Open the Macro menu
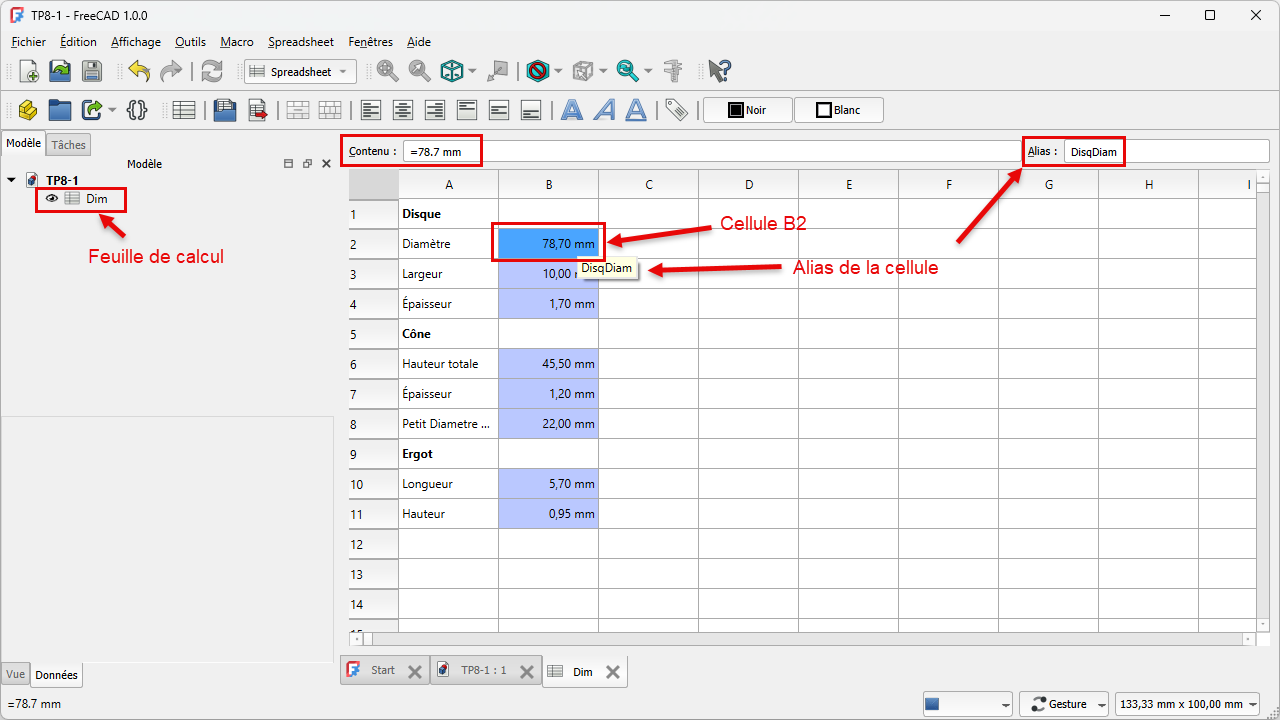Screen dimensions: 1280x720 (236, 42)
